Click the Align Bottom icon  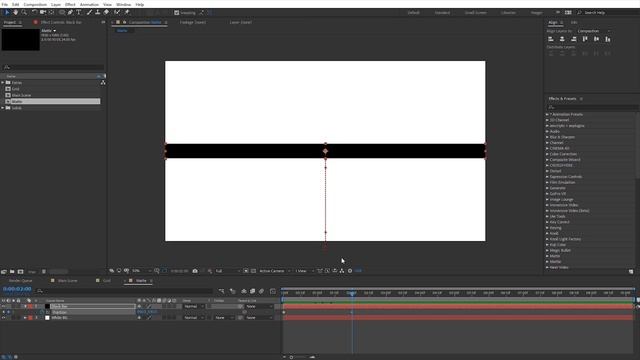point(608,39)
